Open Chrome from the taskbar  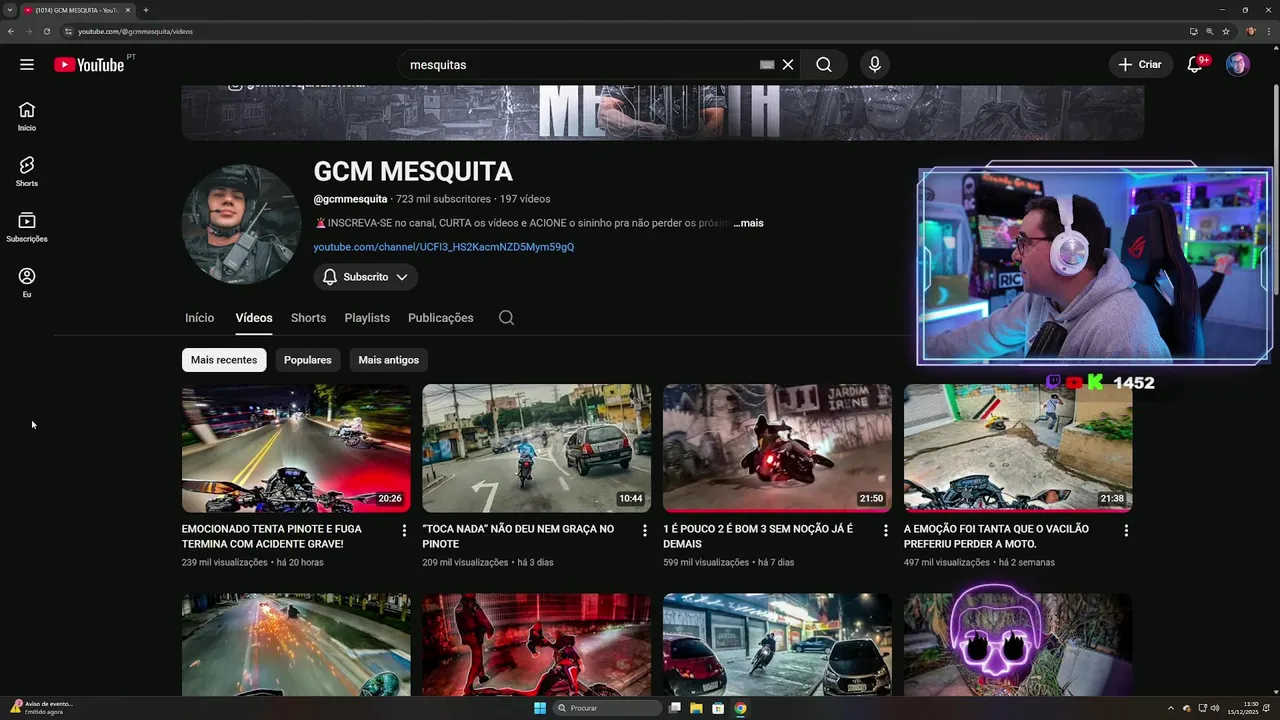pos(740,708)
